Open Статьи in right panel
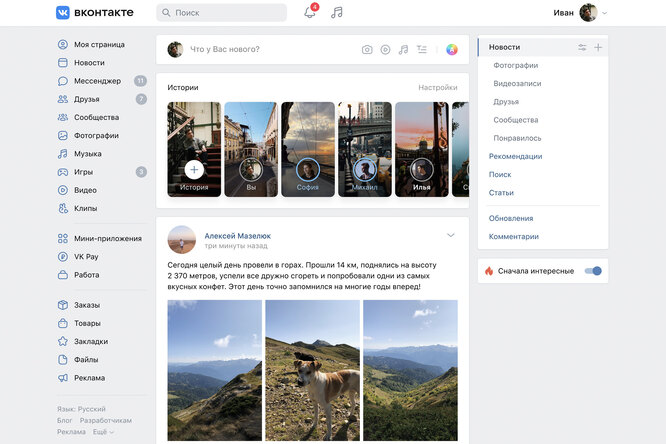The width and height of the screenshot is (666, 444). (x=501, y=193)
